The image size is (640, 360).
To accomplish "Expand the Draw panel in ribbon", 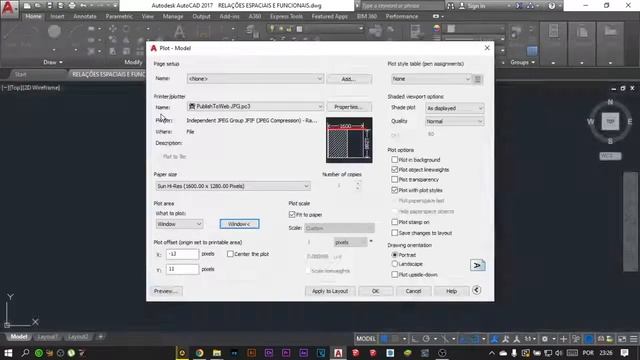I will point(53,62).
